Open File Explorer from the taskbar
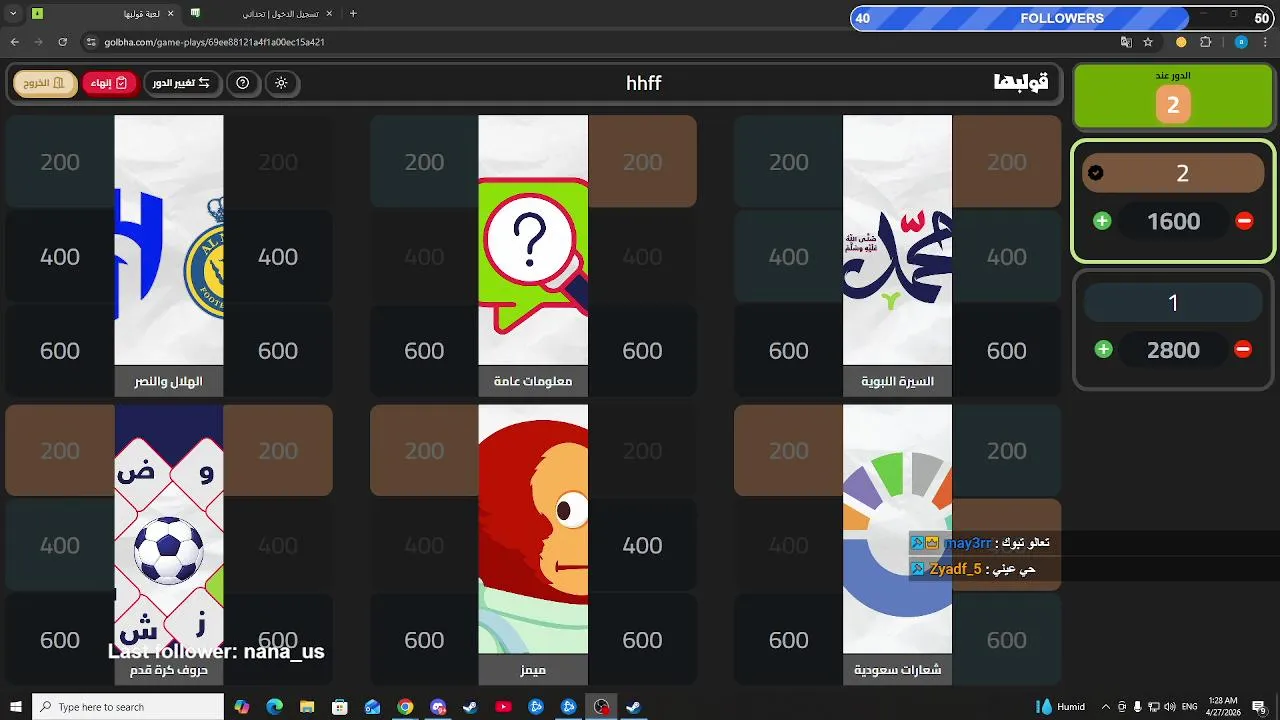The width and height of the screenshot is (1280, 720). point(307,707)
